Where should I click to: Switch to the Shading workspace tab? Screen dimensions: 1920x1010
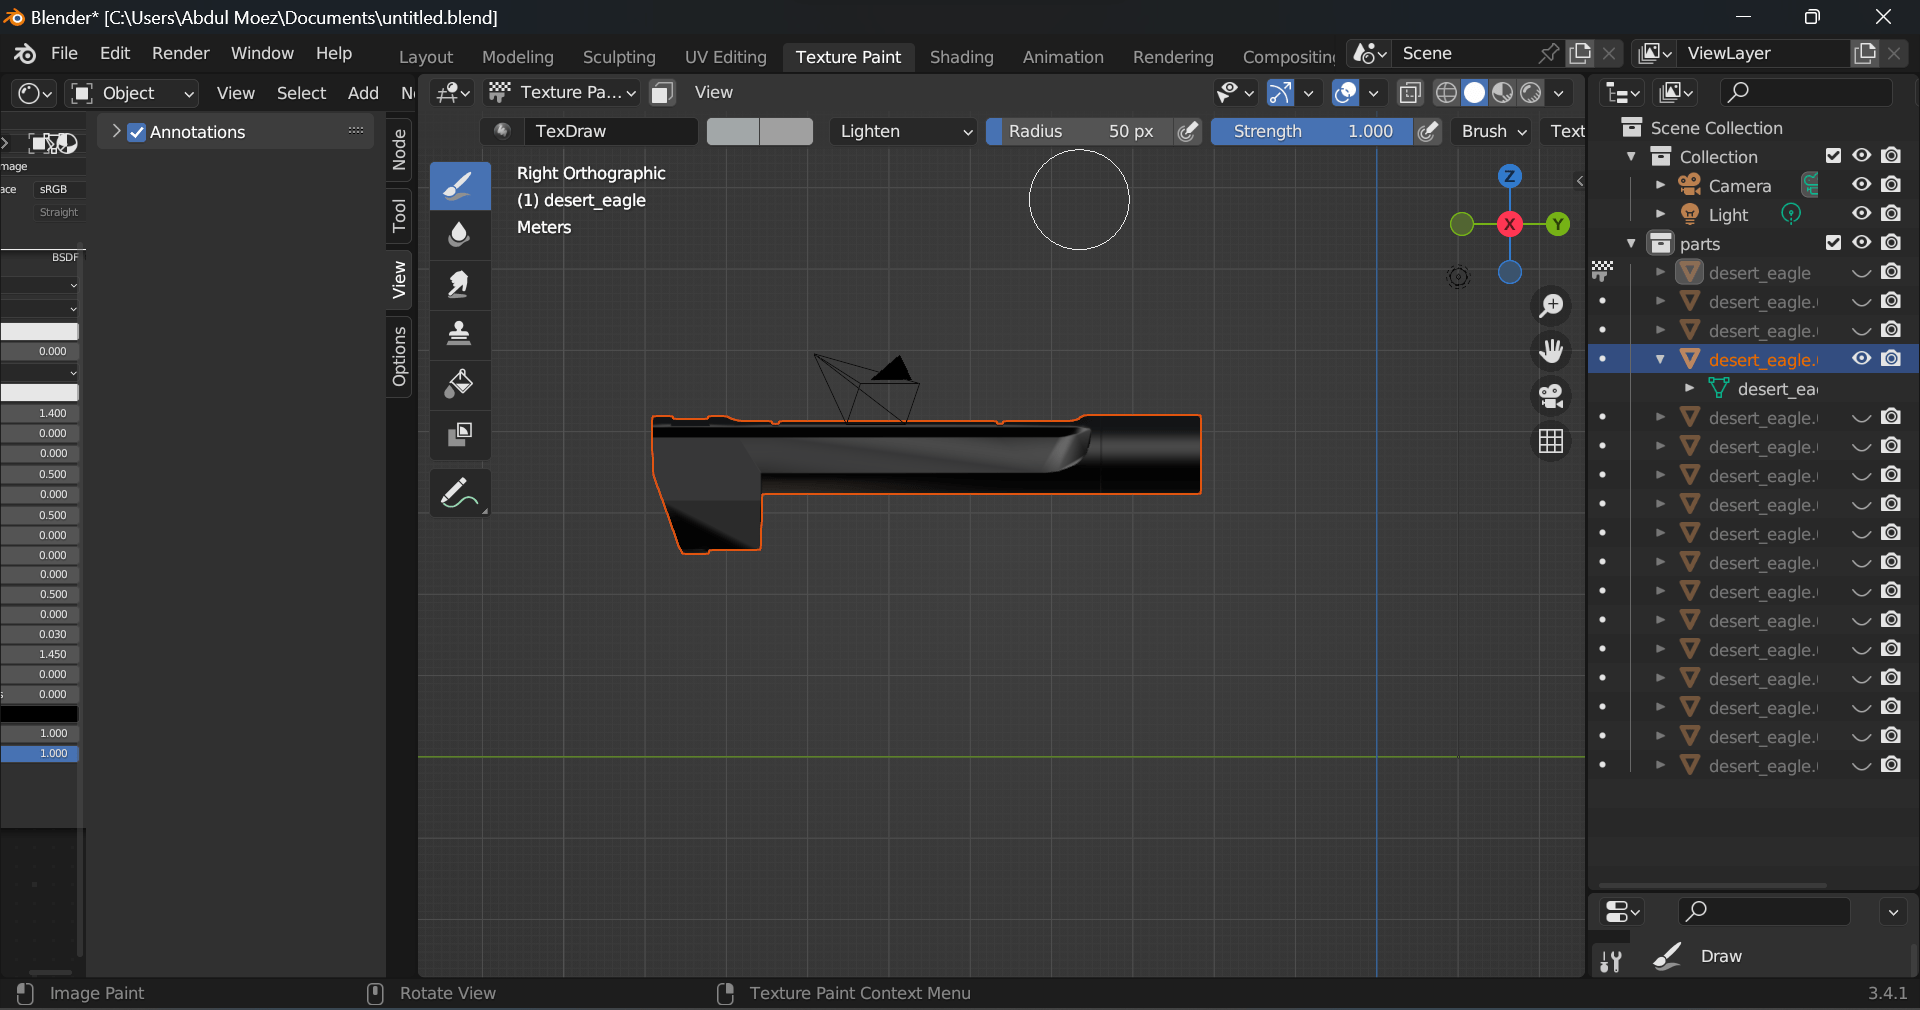click(x=960, y=57)
